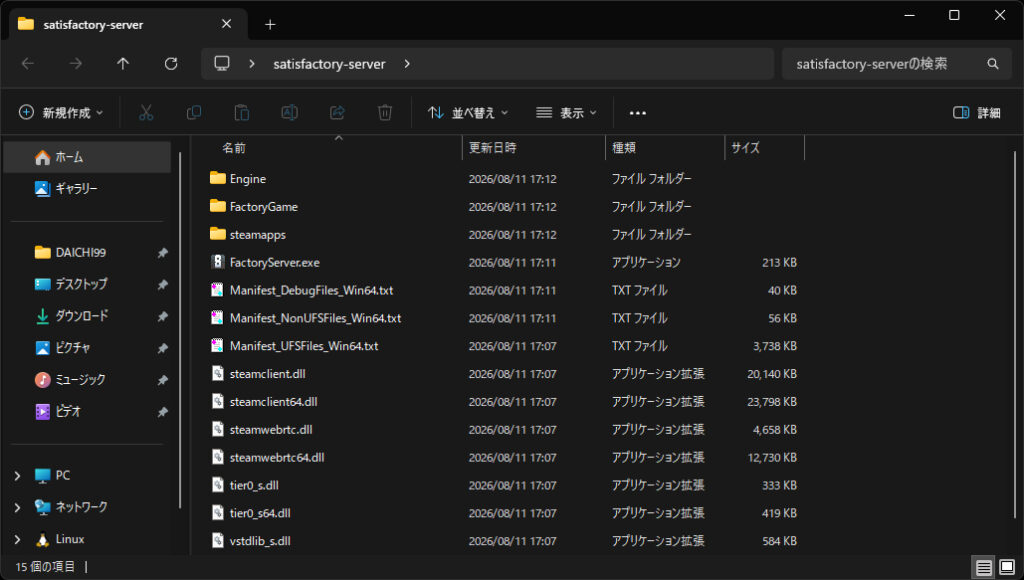
Task: Open the 新規作成 dropdown
Action: (x=61, y=113)
